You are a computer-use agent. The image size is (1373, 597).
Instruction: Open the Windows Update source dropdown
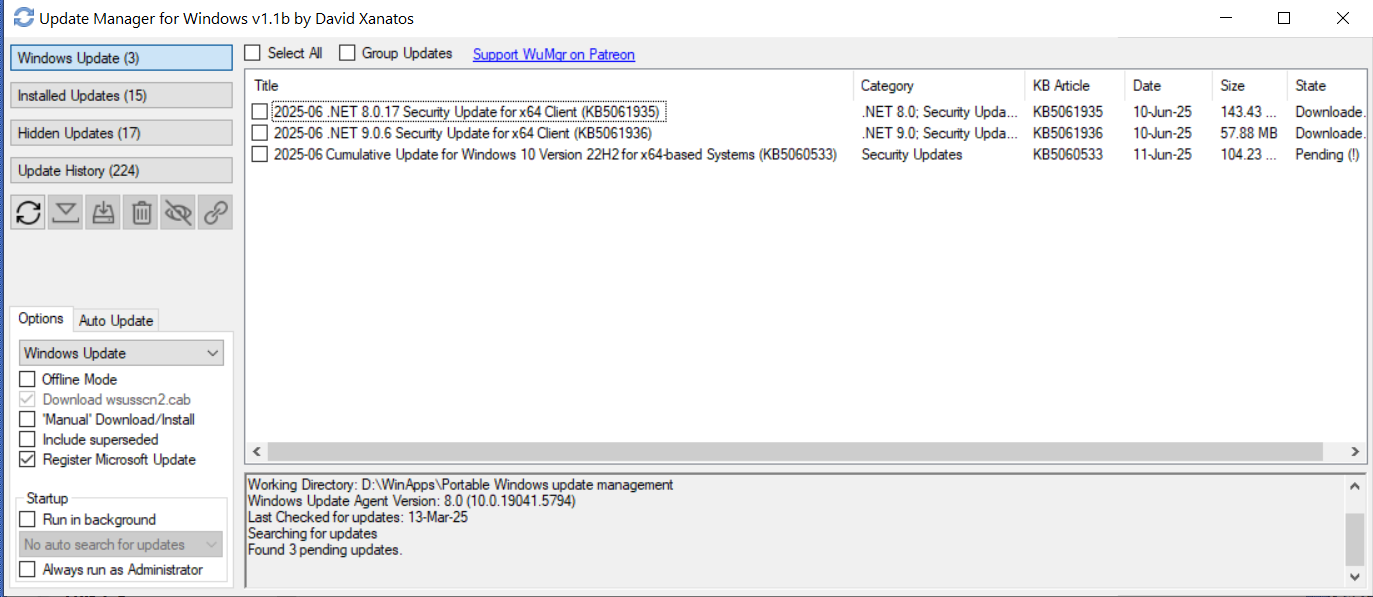pos(121,353)
